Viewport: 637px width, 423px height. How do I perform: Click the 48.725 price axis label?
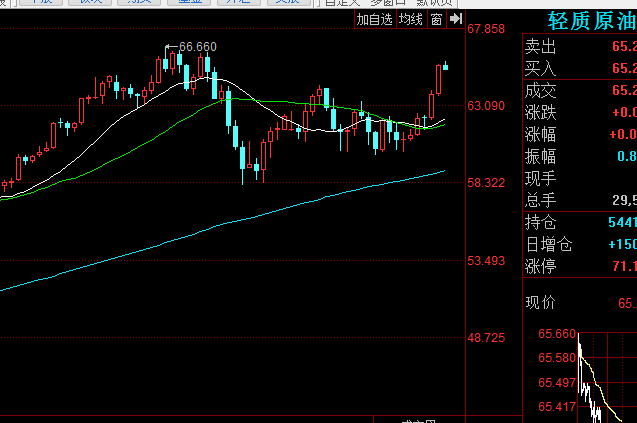point(486,338)
